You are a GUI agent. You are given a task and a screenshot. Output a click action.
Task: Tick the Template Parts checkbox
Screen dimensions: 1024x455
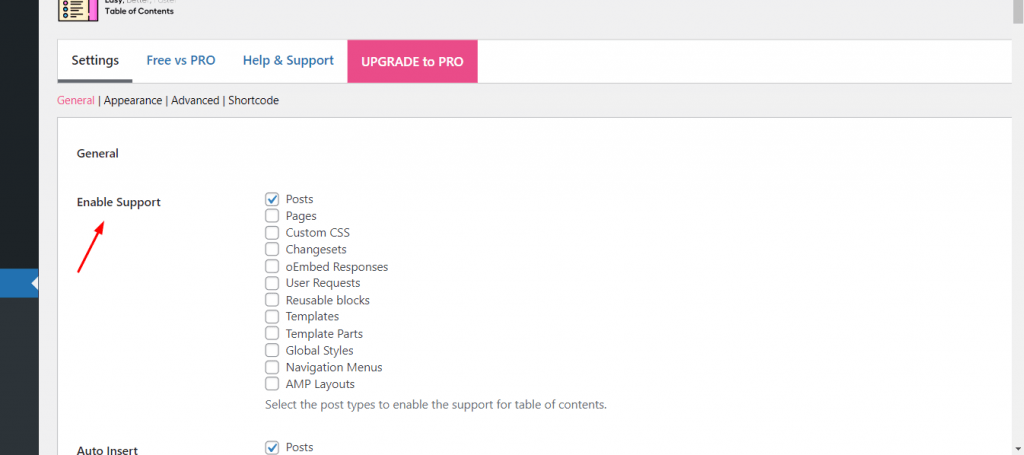(x=272, y=334)
